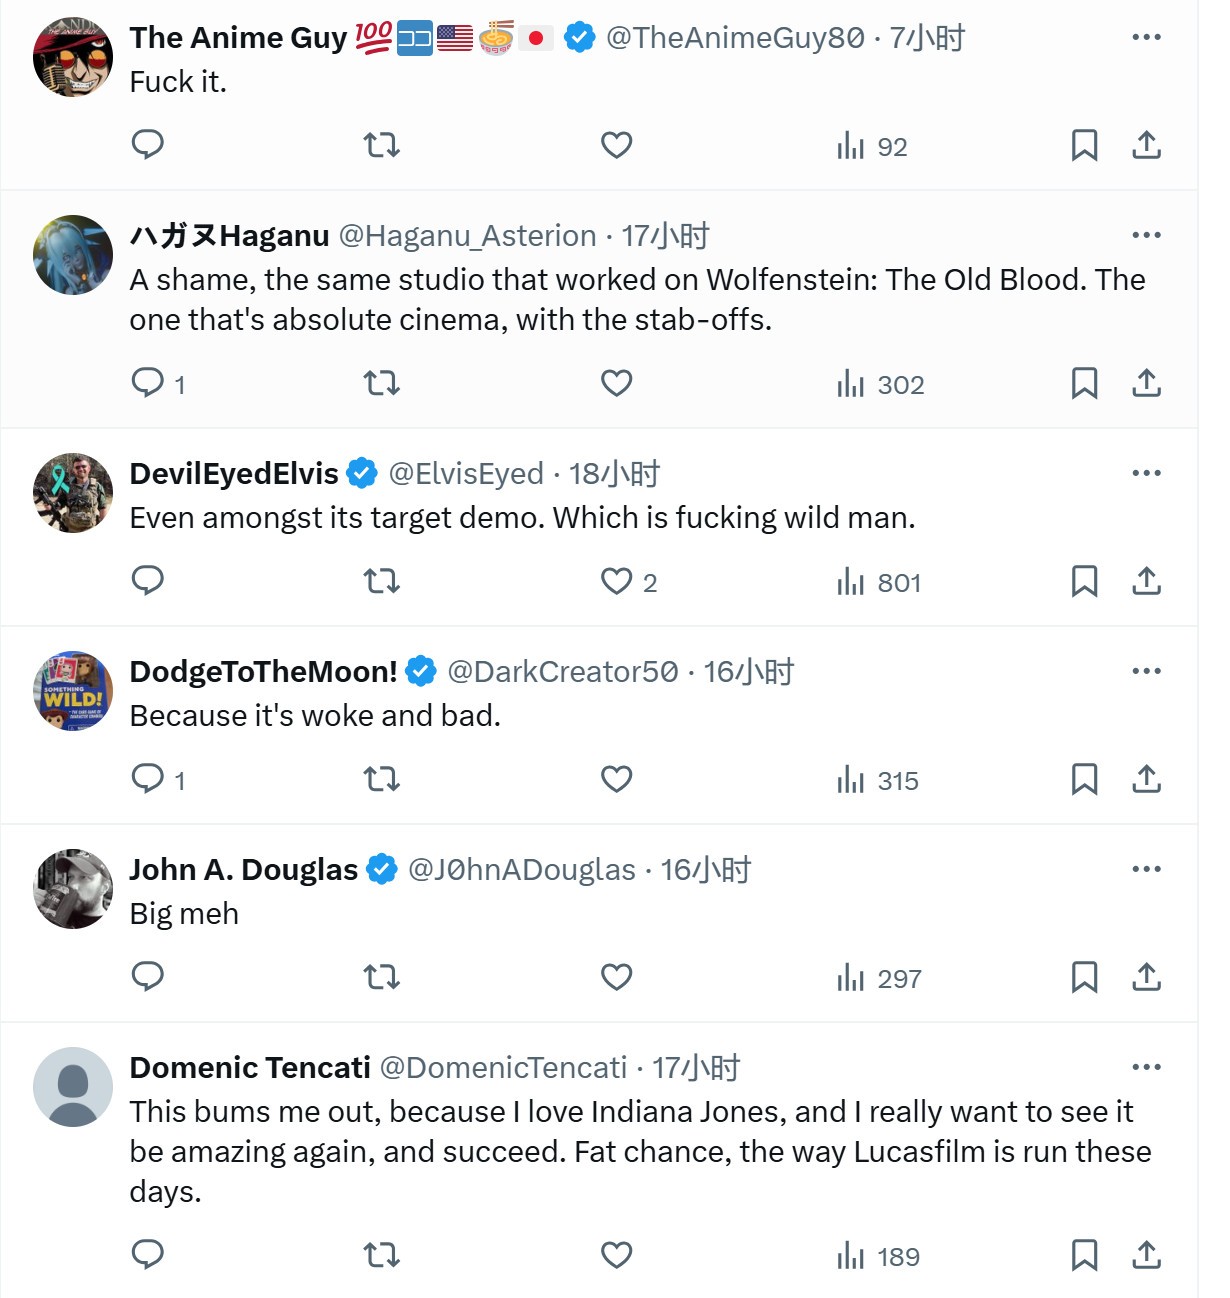Viewport: 1230px width, 1298px height.
Task: Bookmark Domenic Tencati's tweet
Action: tap(1084, 1255)
